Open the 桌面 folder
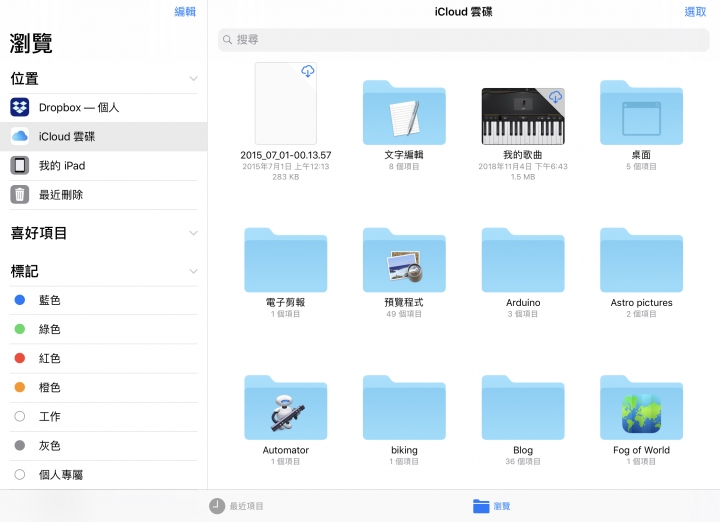 coord(641,112)
